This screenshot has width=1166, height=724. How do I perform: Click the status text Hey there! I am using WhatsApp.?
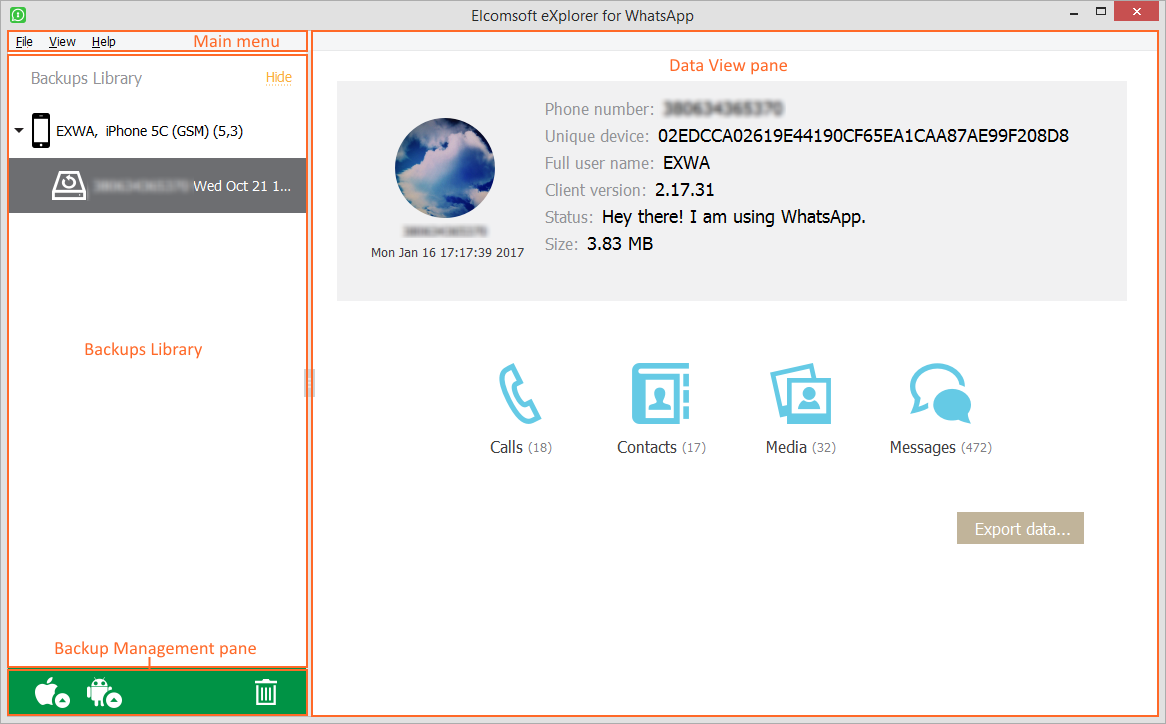click(x=734, y=217)
